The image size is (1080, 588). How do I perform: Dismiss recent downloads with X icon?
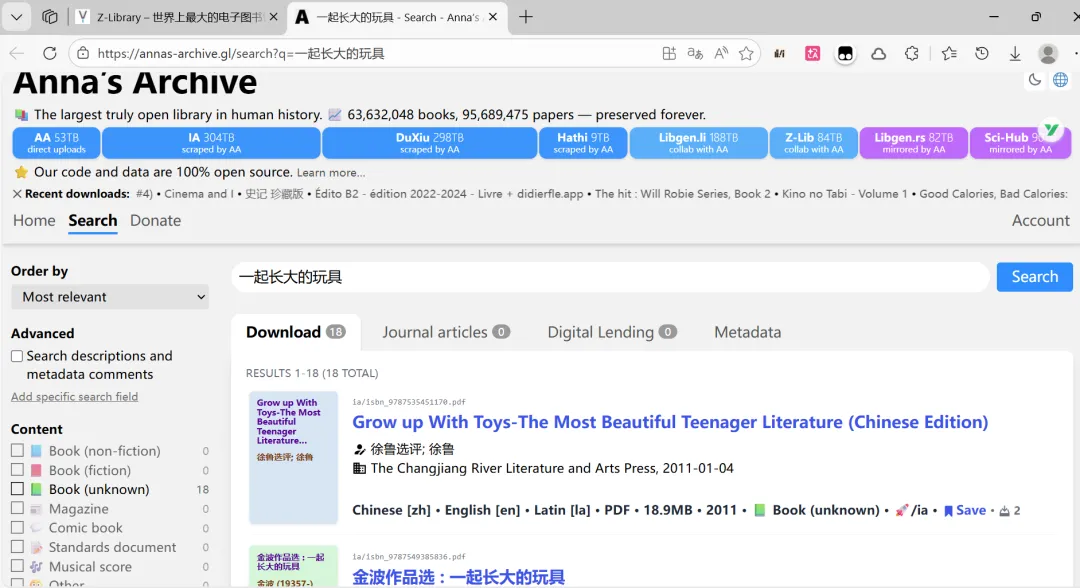click(x=17, y=194)
